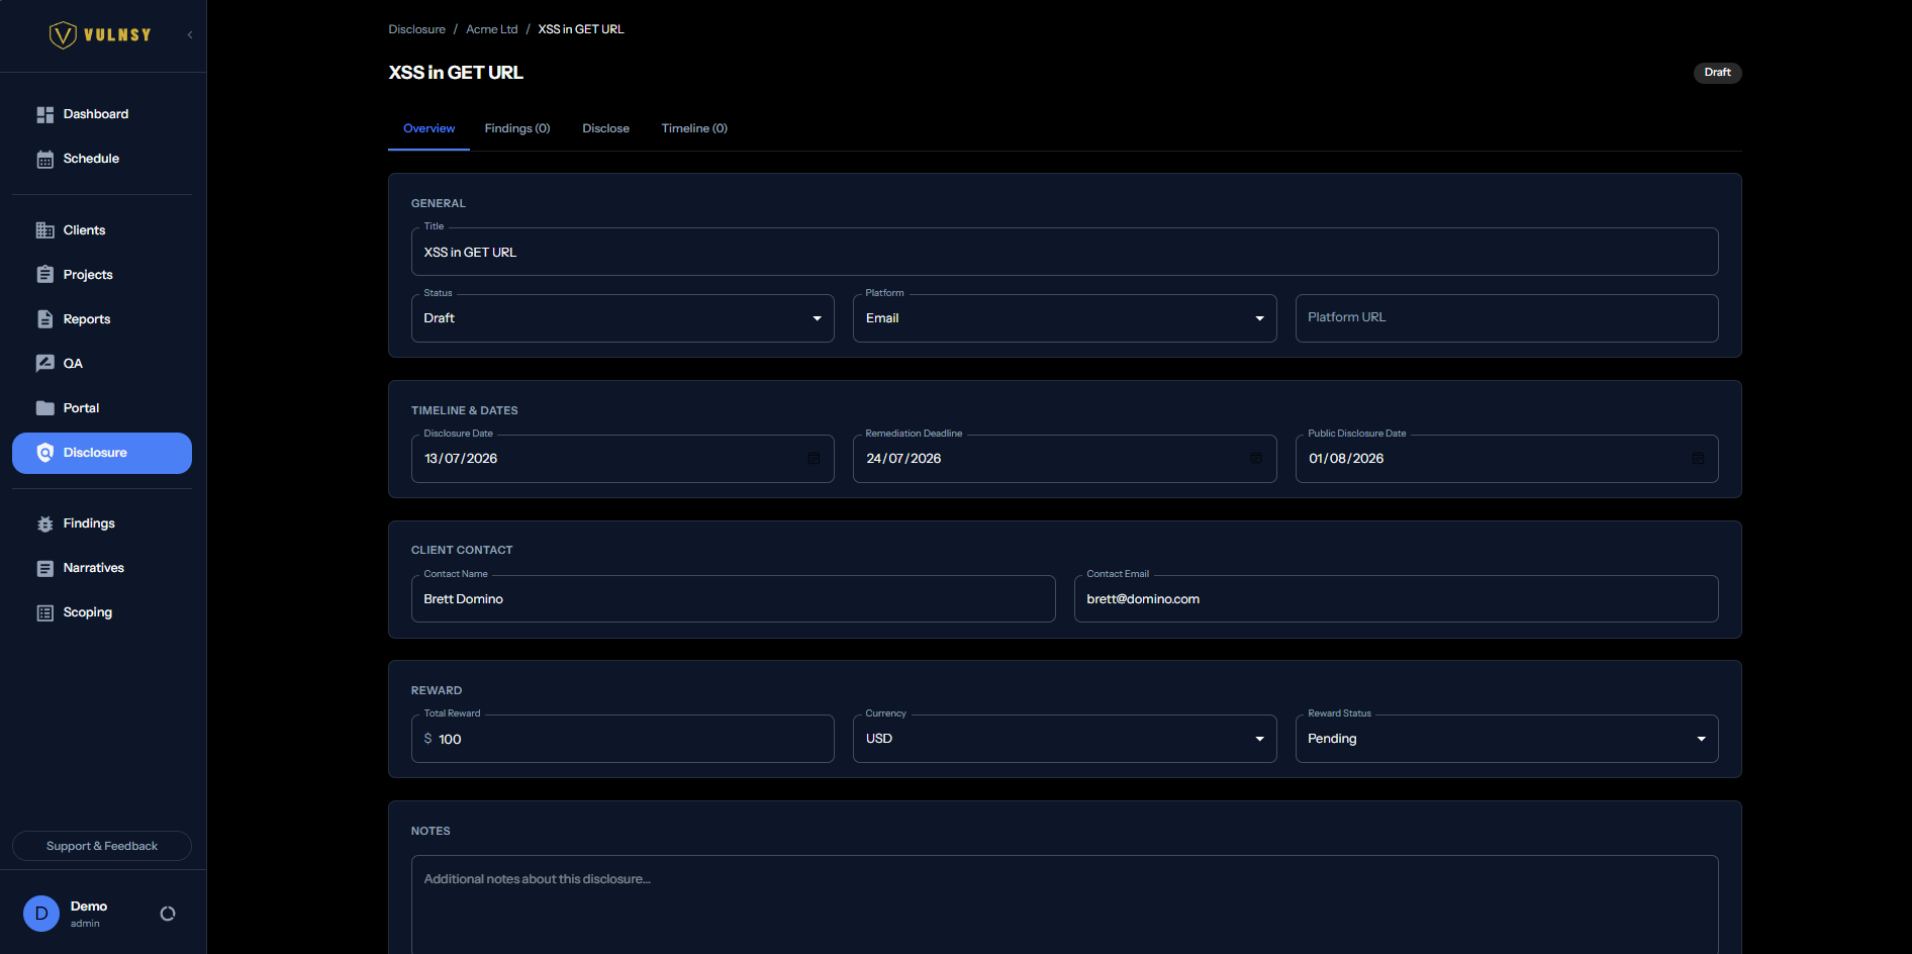Expand the Reward Status dropdown showing Pending
Screen dimensions: 1912x954
[1507, 739]
